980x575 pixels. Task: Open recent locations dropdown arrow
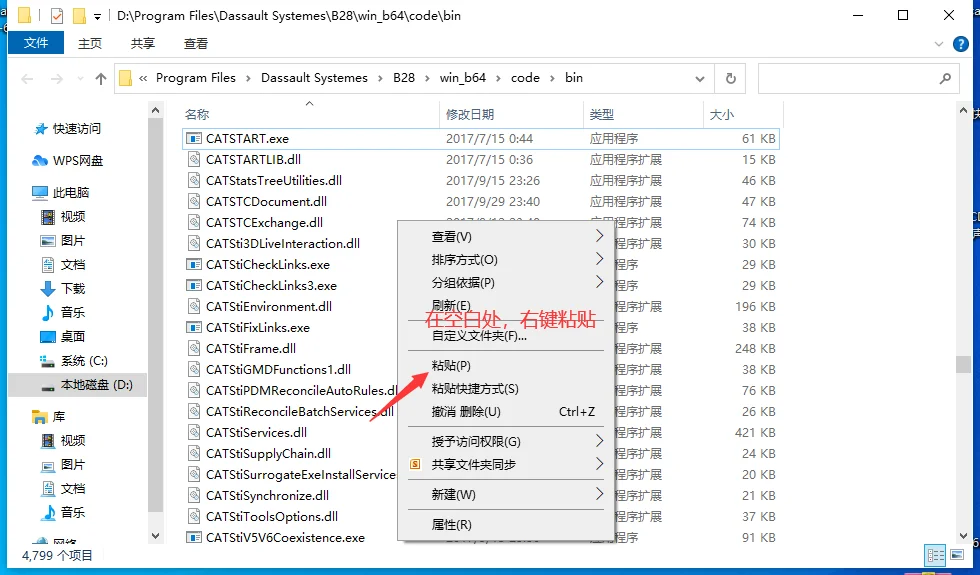click(80, 79)
